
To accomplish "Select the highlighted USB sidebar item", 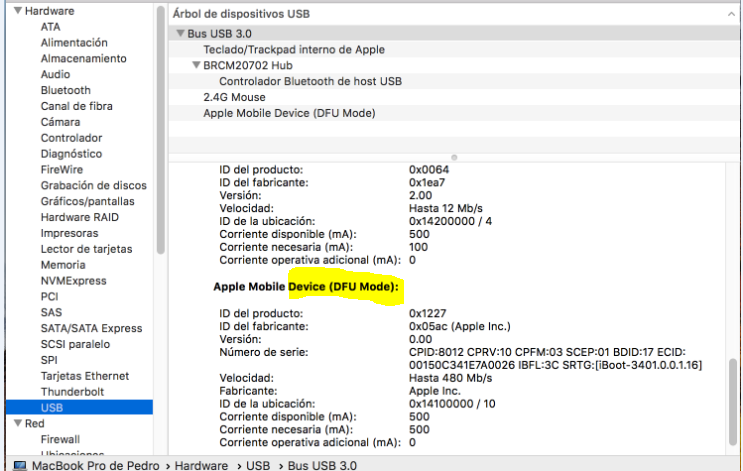I will tap(79, 408).
